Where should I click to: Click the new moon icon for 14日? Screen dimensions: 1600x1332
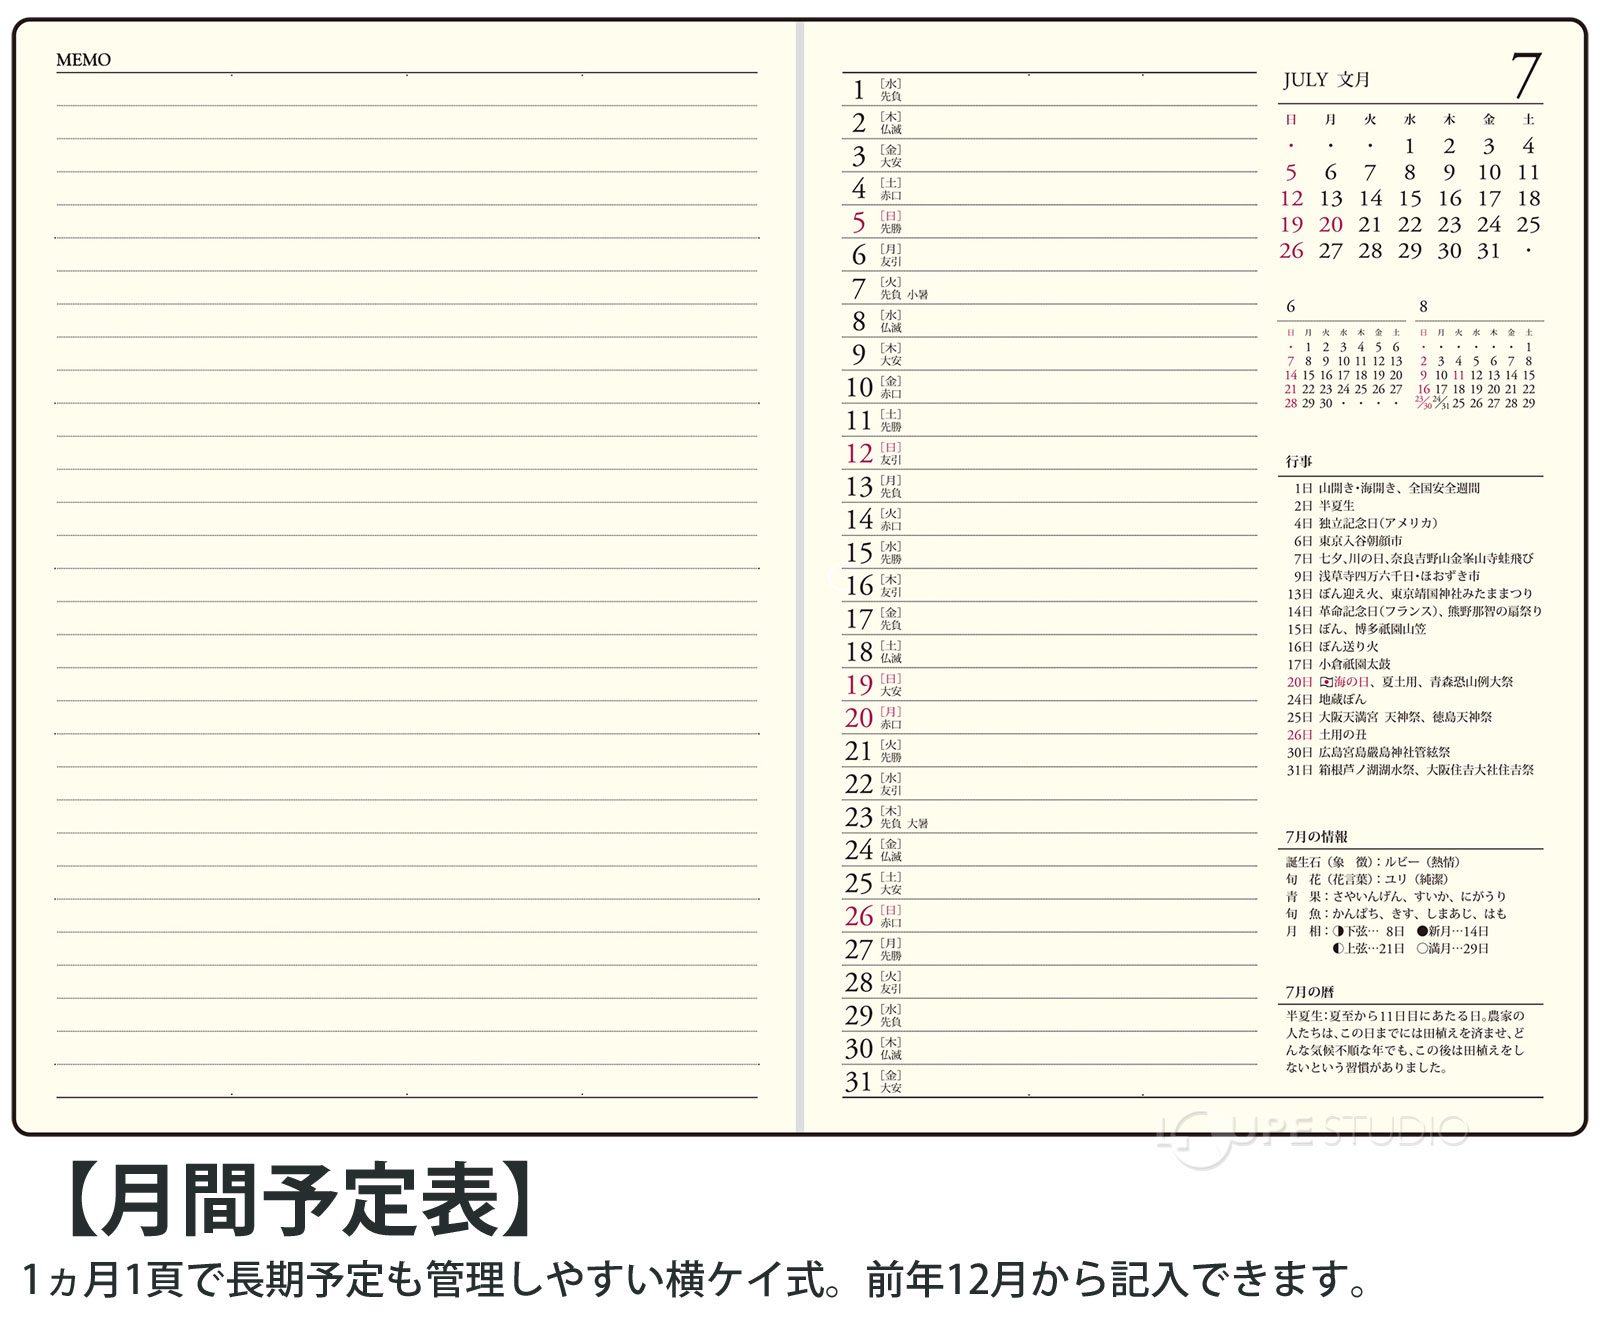click(x=1422, y=931)
